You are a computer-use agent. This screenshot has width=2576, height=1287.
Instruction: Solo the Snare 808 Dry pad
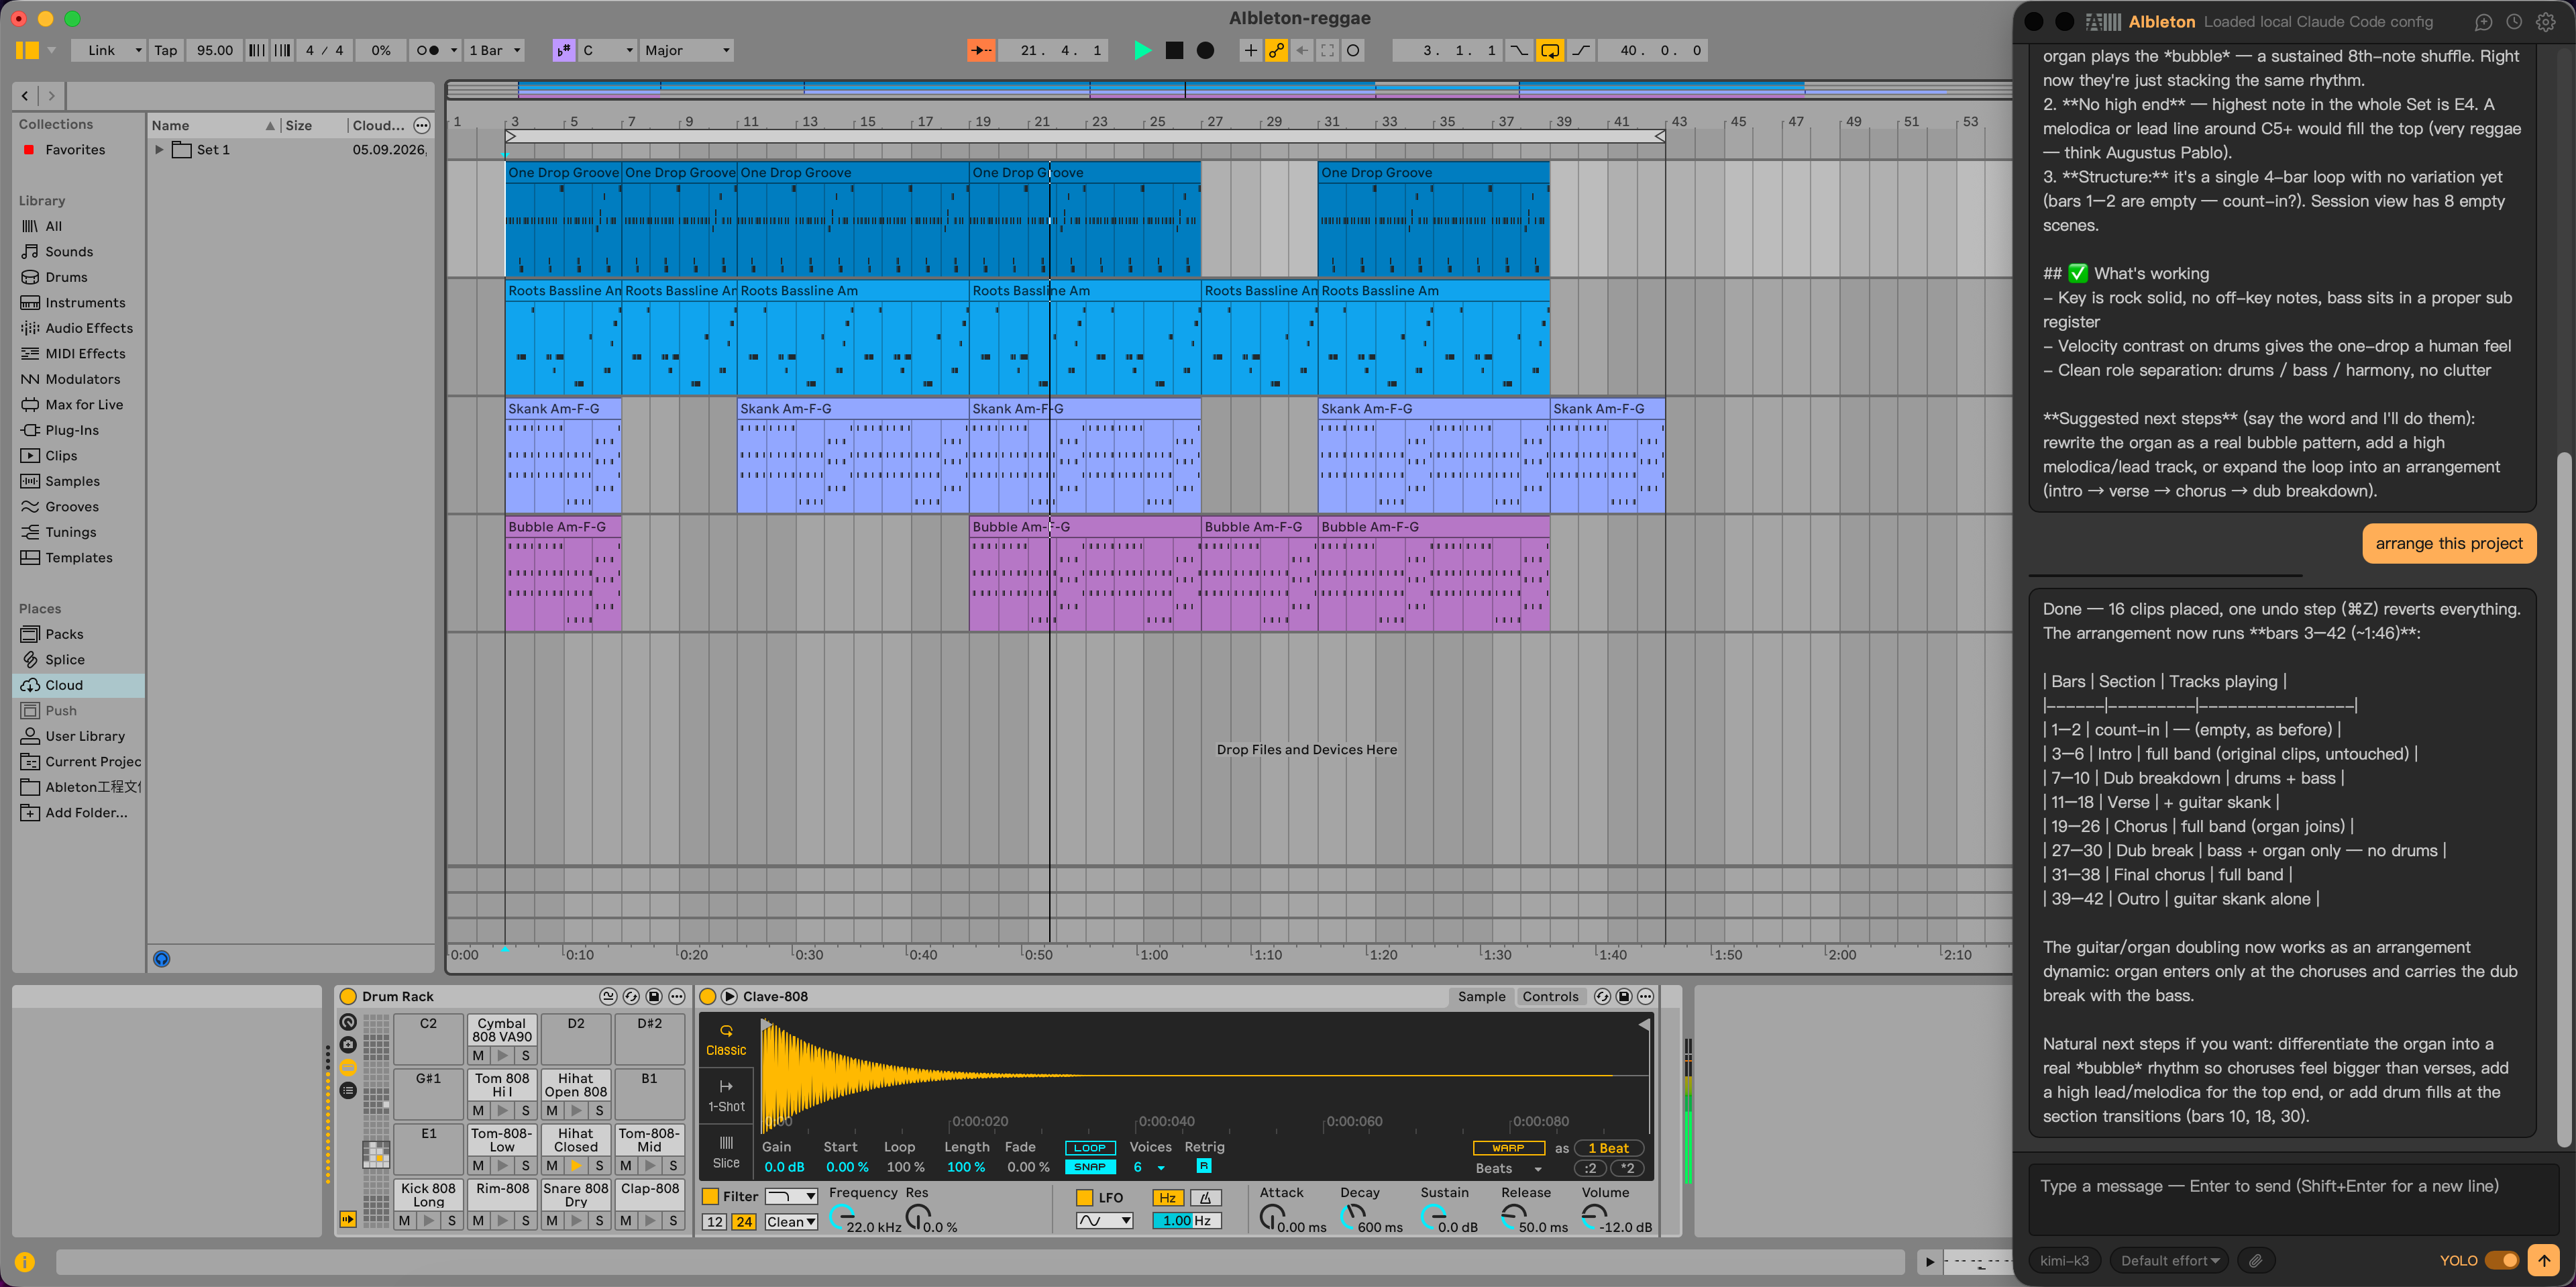coord(599,1220)
